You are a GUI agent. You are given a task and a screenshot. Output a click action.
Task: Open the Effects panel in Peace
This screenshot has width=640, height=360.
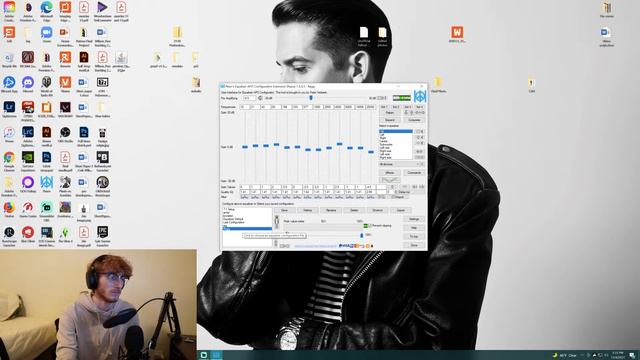390,173
